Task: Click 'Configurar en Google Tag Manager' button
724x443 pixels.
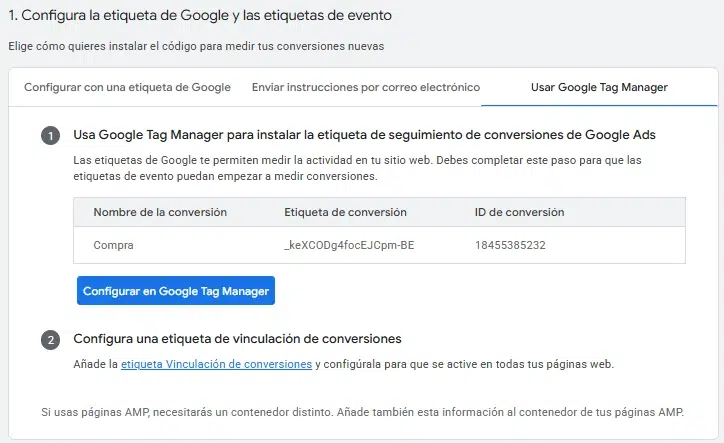Action: click(176, 291)
